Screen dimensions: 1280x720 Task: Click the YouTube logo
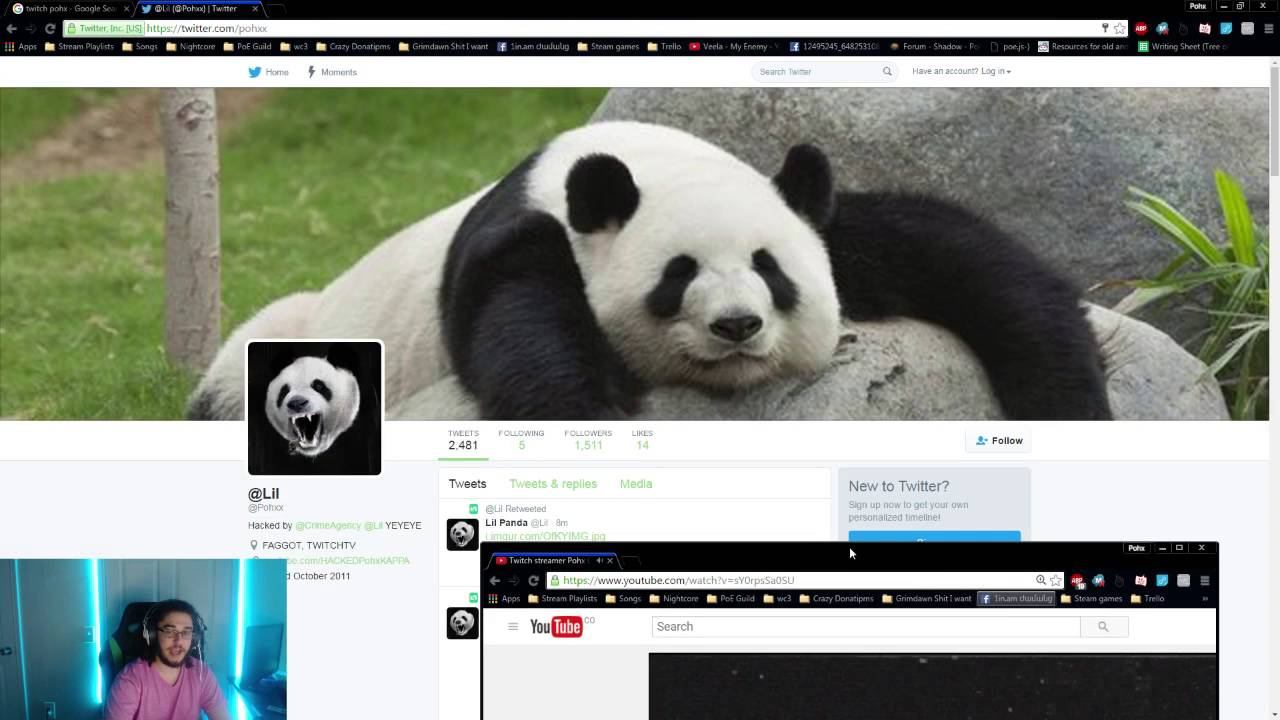(x=557, y=627)
